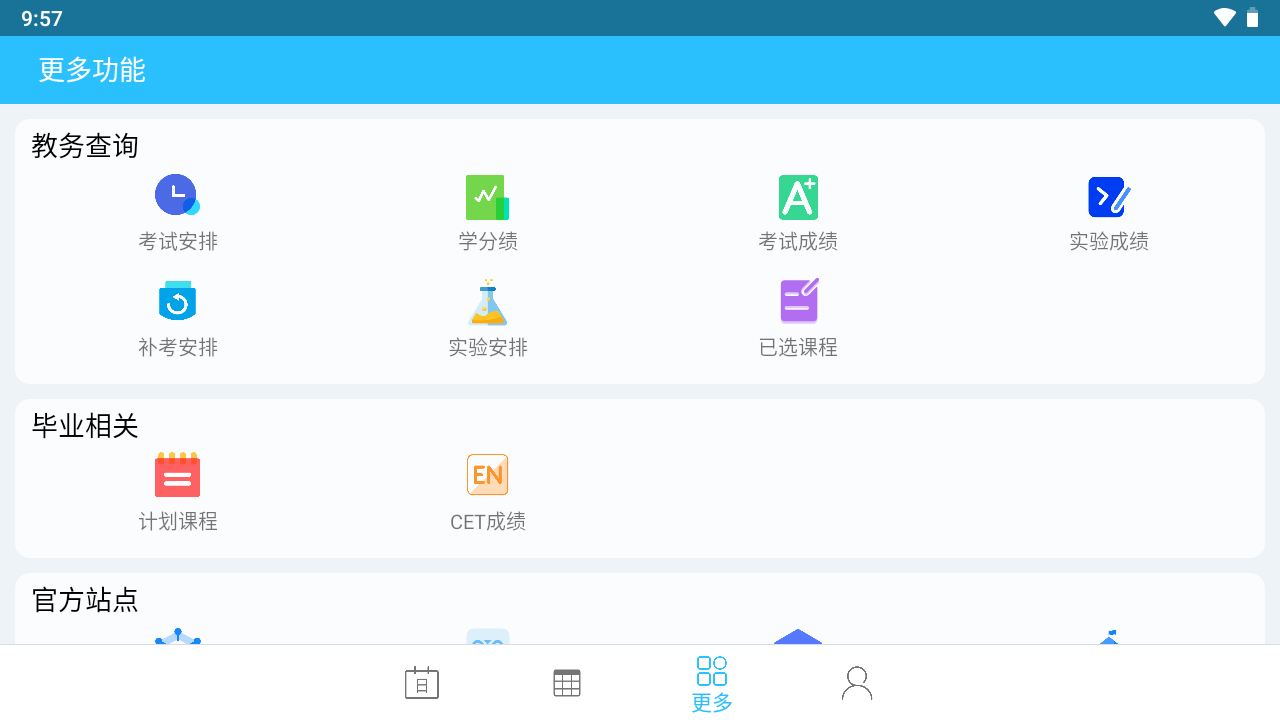Tap the 实验安排 flask icon
The image size is (1280, 720).
pyautogui.click(x=487, y=301)
